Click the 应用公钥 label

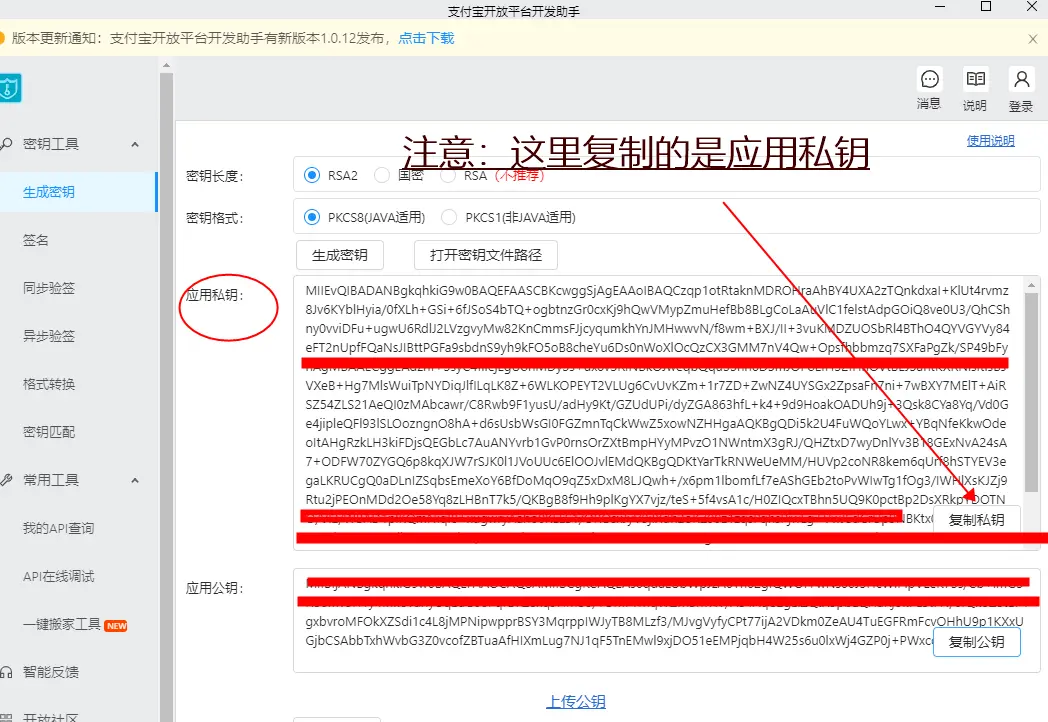215,588
